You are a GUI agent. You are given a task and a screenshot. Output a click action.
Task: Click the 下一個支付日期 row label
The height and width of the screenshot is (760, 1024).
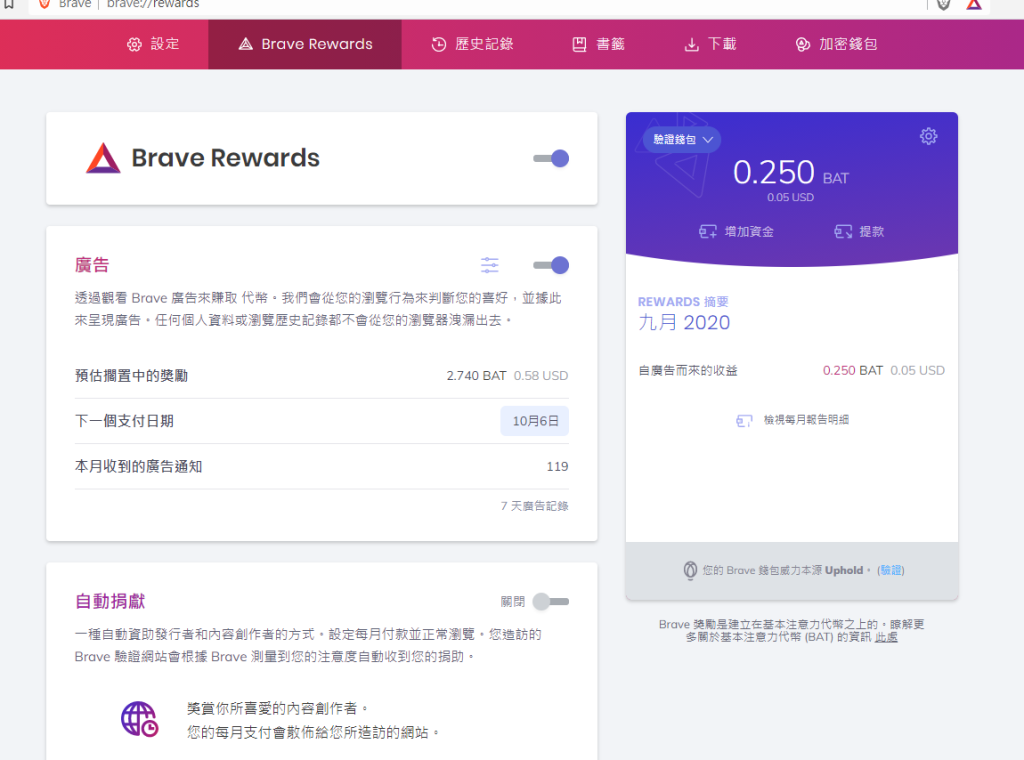pos(124,421)
